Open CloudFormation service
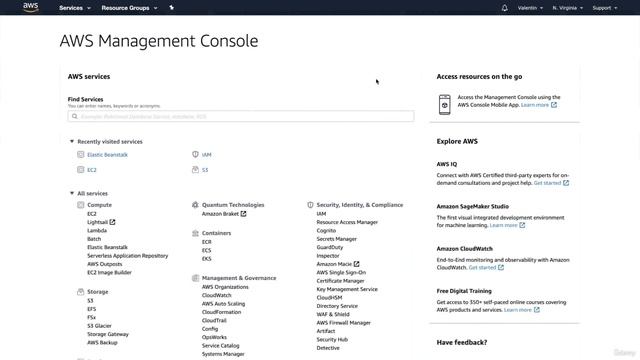This screenshot has width=640, height=360. click(221, 312)
